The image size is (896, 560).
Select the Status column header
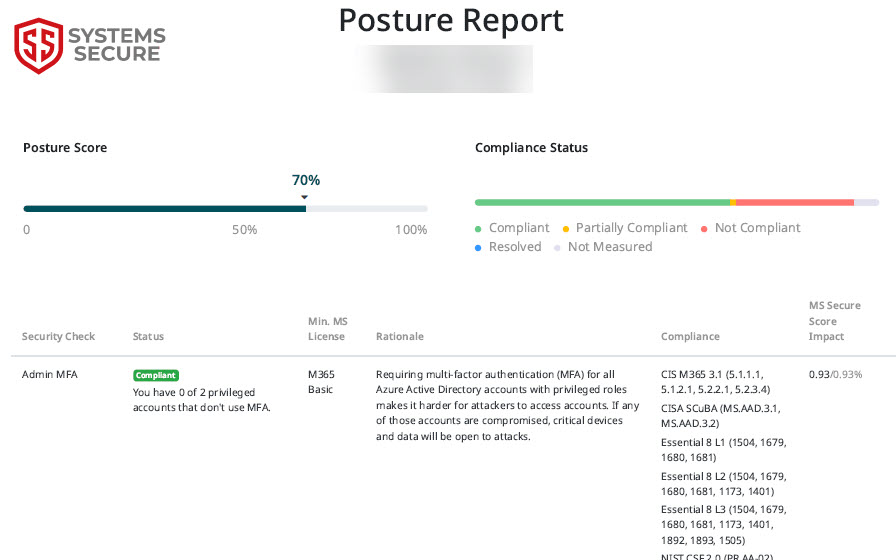point(148,337)
